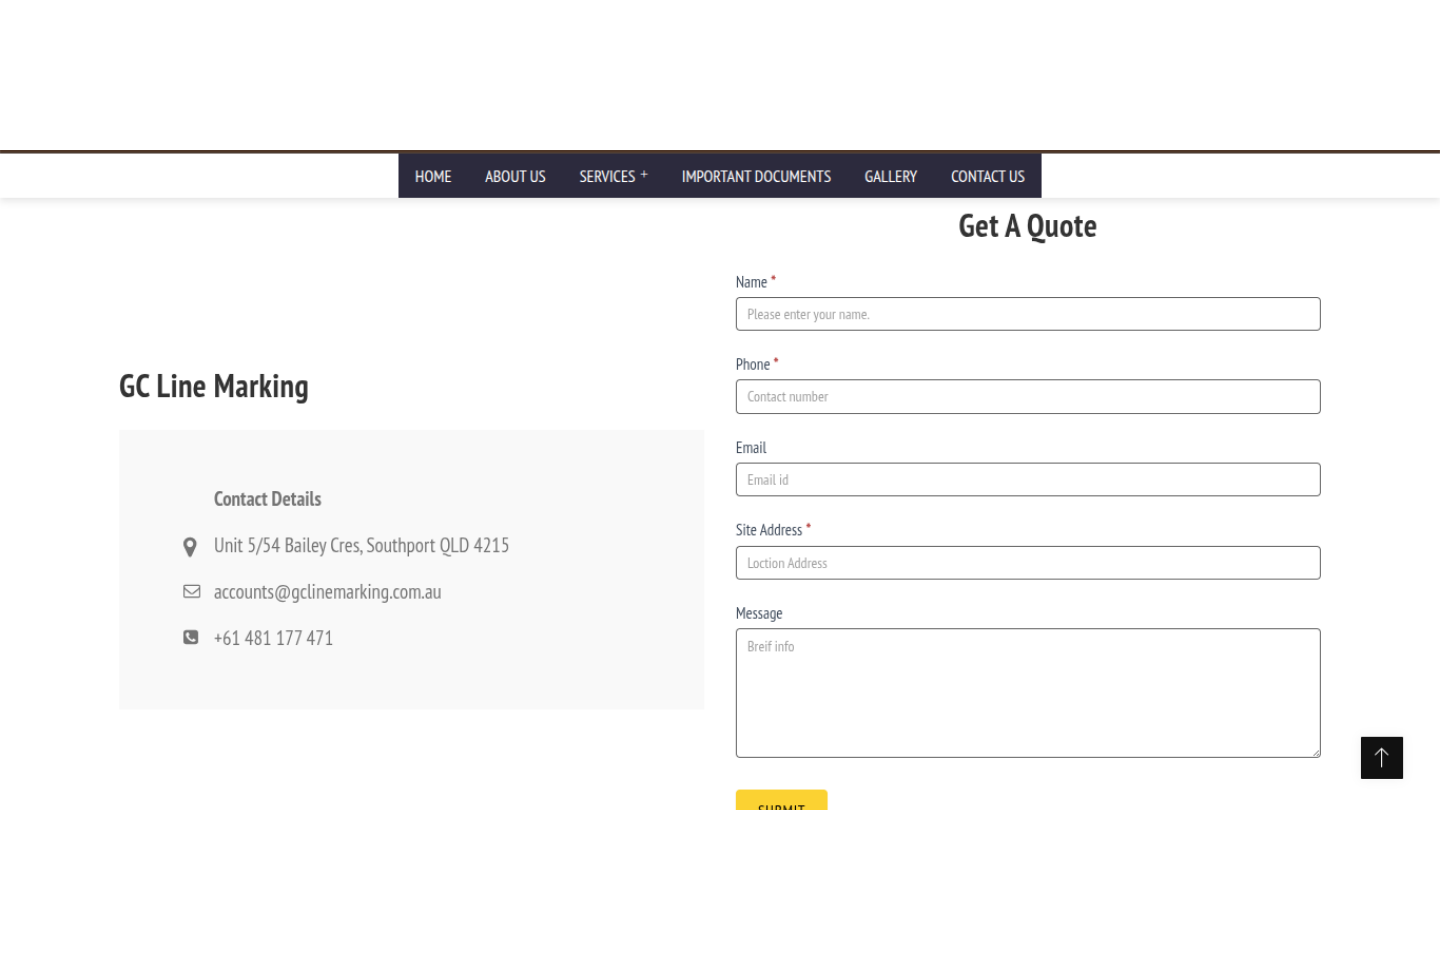The width and height of the screenshot is (1440, 960).
Task: Click the scroll-to-top arrow button
Action: [x=1381, y=757]
